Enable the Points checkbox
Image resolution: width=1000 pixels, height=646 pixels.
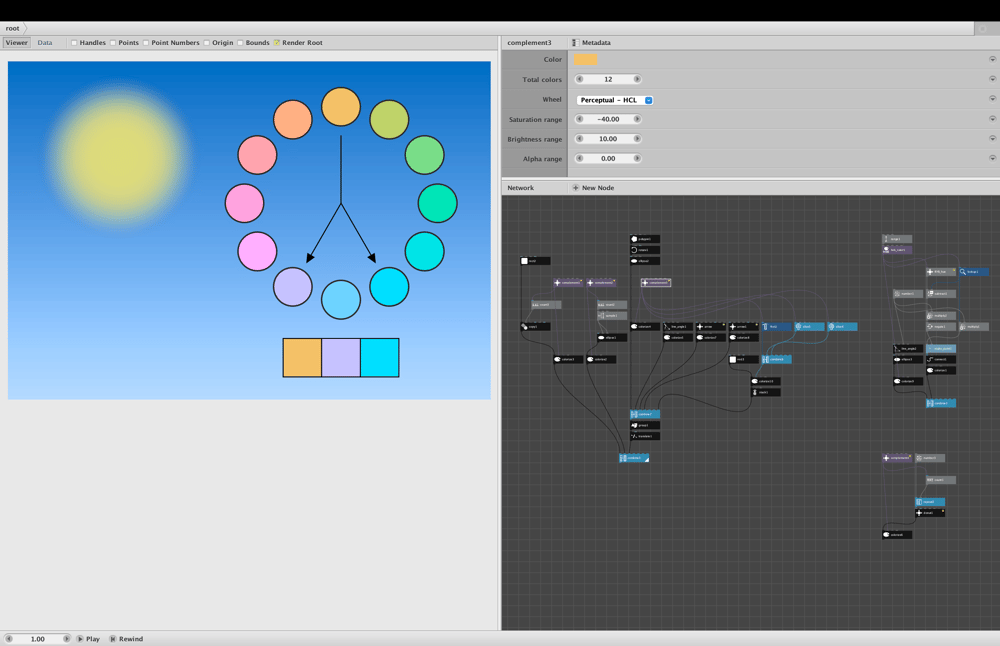tap(113, 43)
